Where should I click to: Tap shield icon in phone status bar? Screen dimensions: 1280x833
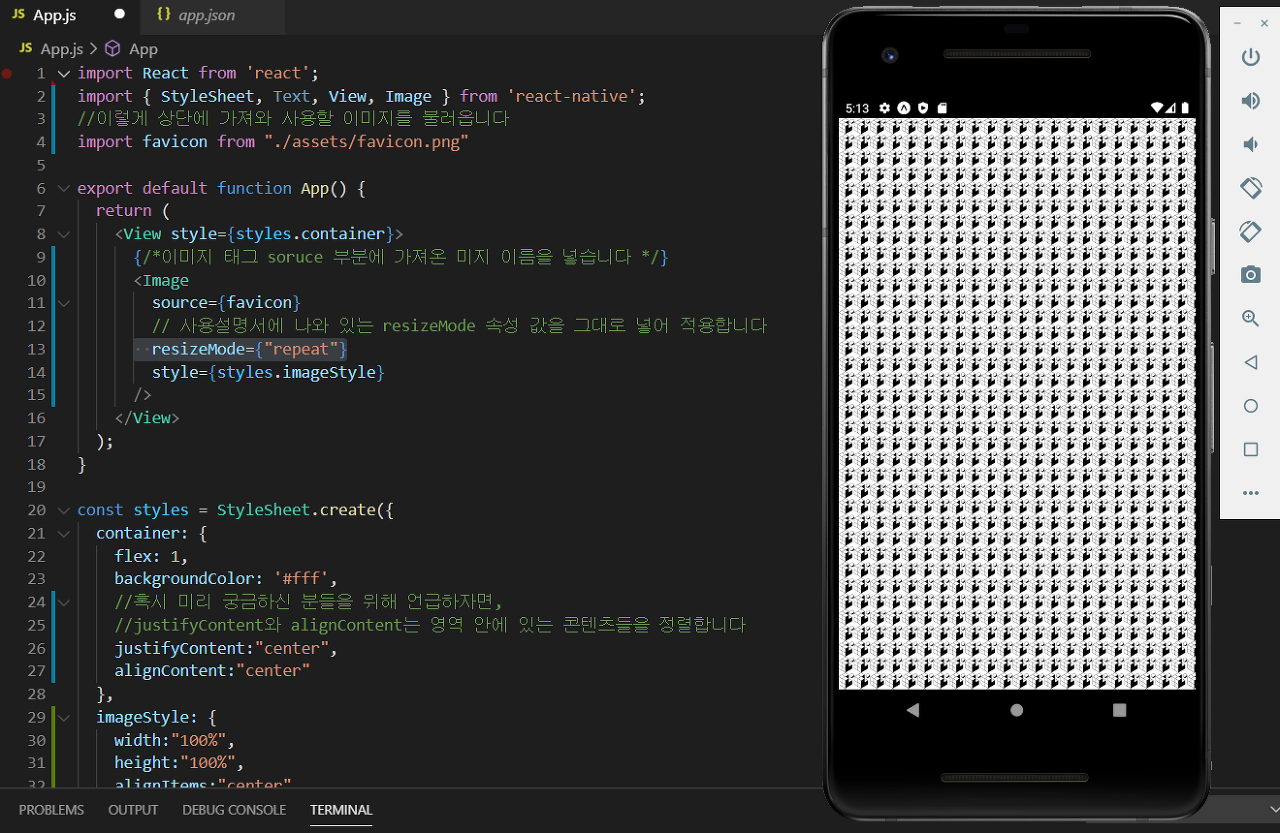pyautogui.click(x=922, y=107)
